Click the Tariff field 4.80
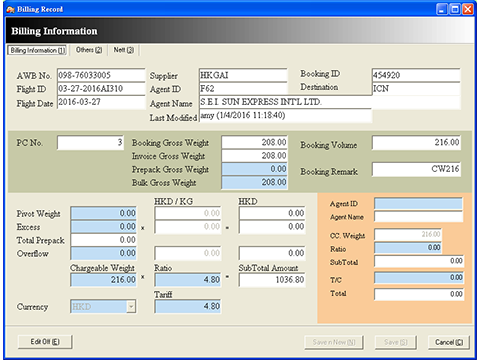This screenshot has width=480, height=360. tap(188, 307)
